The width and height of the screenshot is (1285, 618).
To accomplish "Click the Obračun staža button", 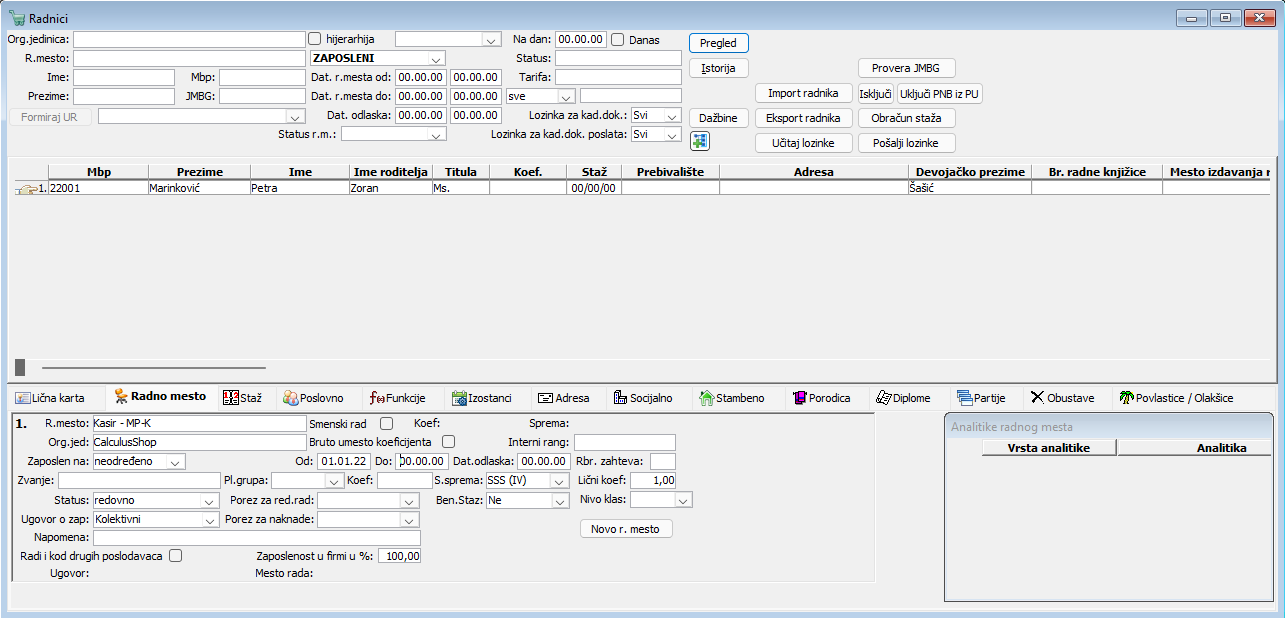I will click(x=907, y=118).
